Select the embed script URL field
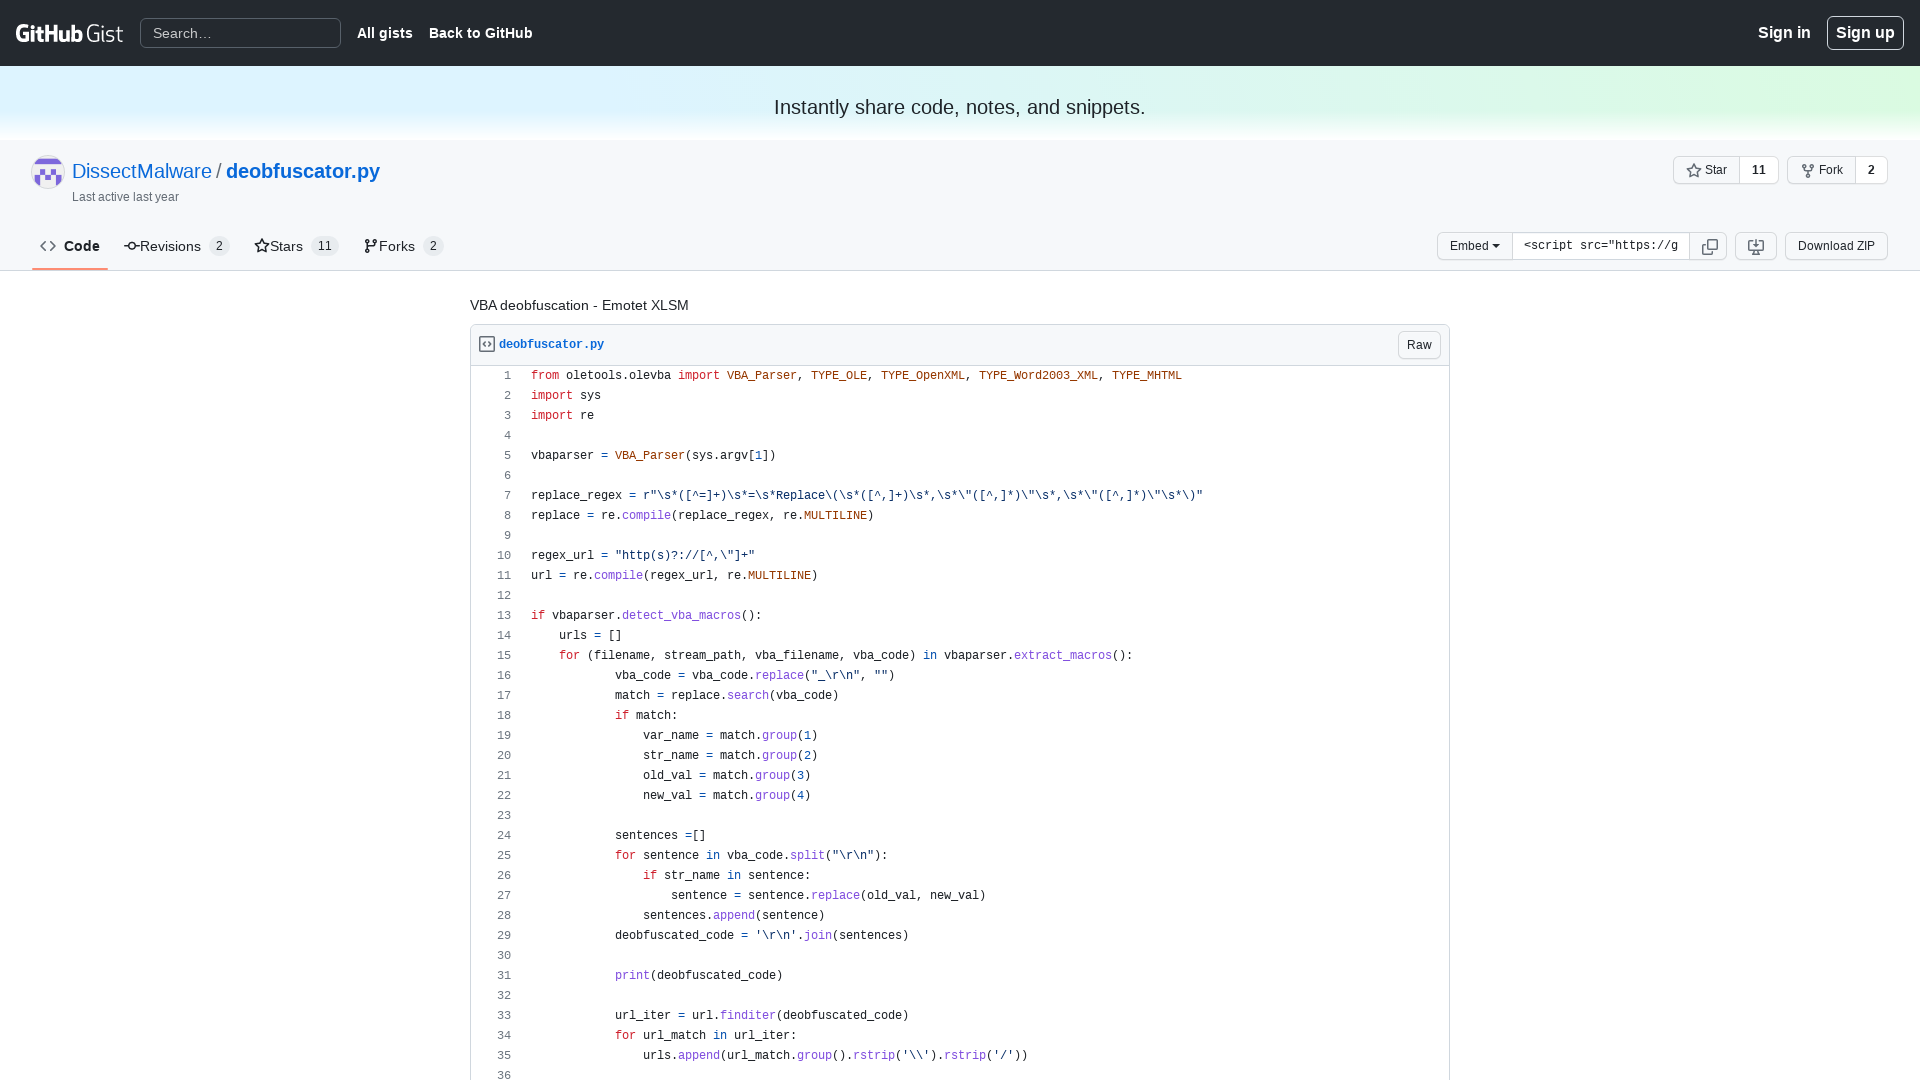The width and height of the screenshot is (1920, 1080). (x=1601, y=246)
